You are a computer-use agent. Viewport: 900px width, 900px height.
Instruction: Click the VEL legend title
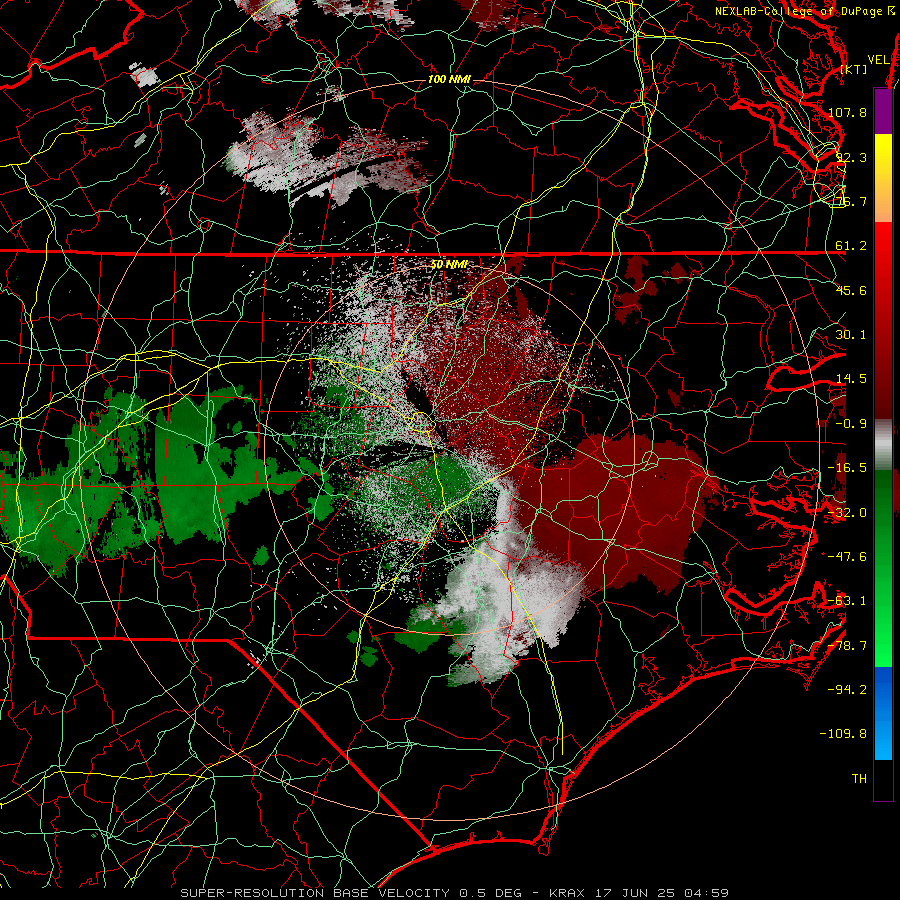pyautogui.click(x=878, y=60)
